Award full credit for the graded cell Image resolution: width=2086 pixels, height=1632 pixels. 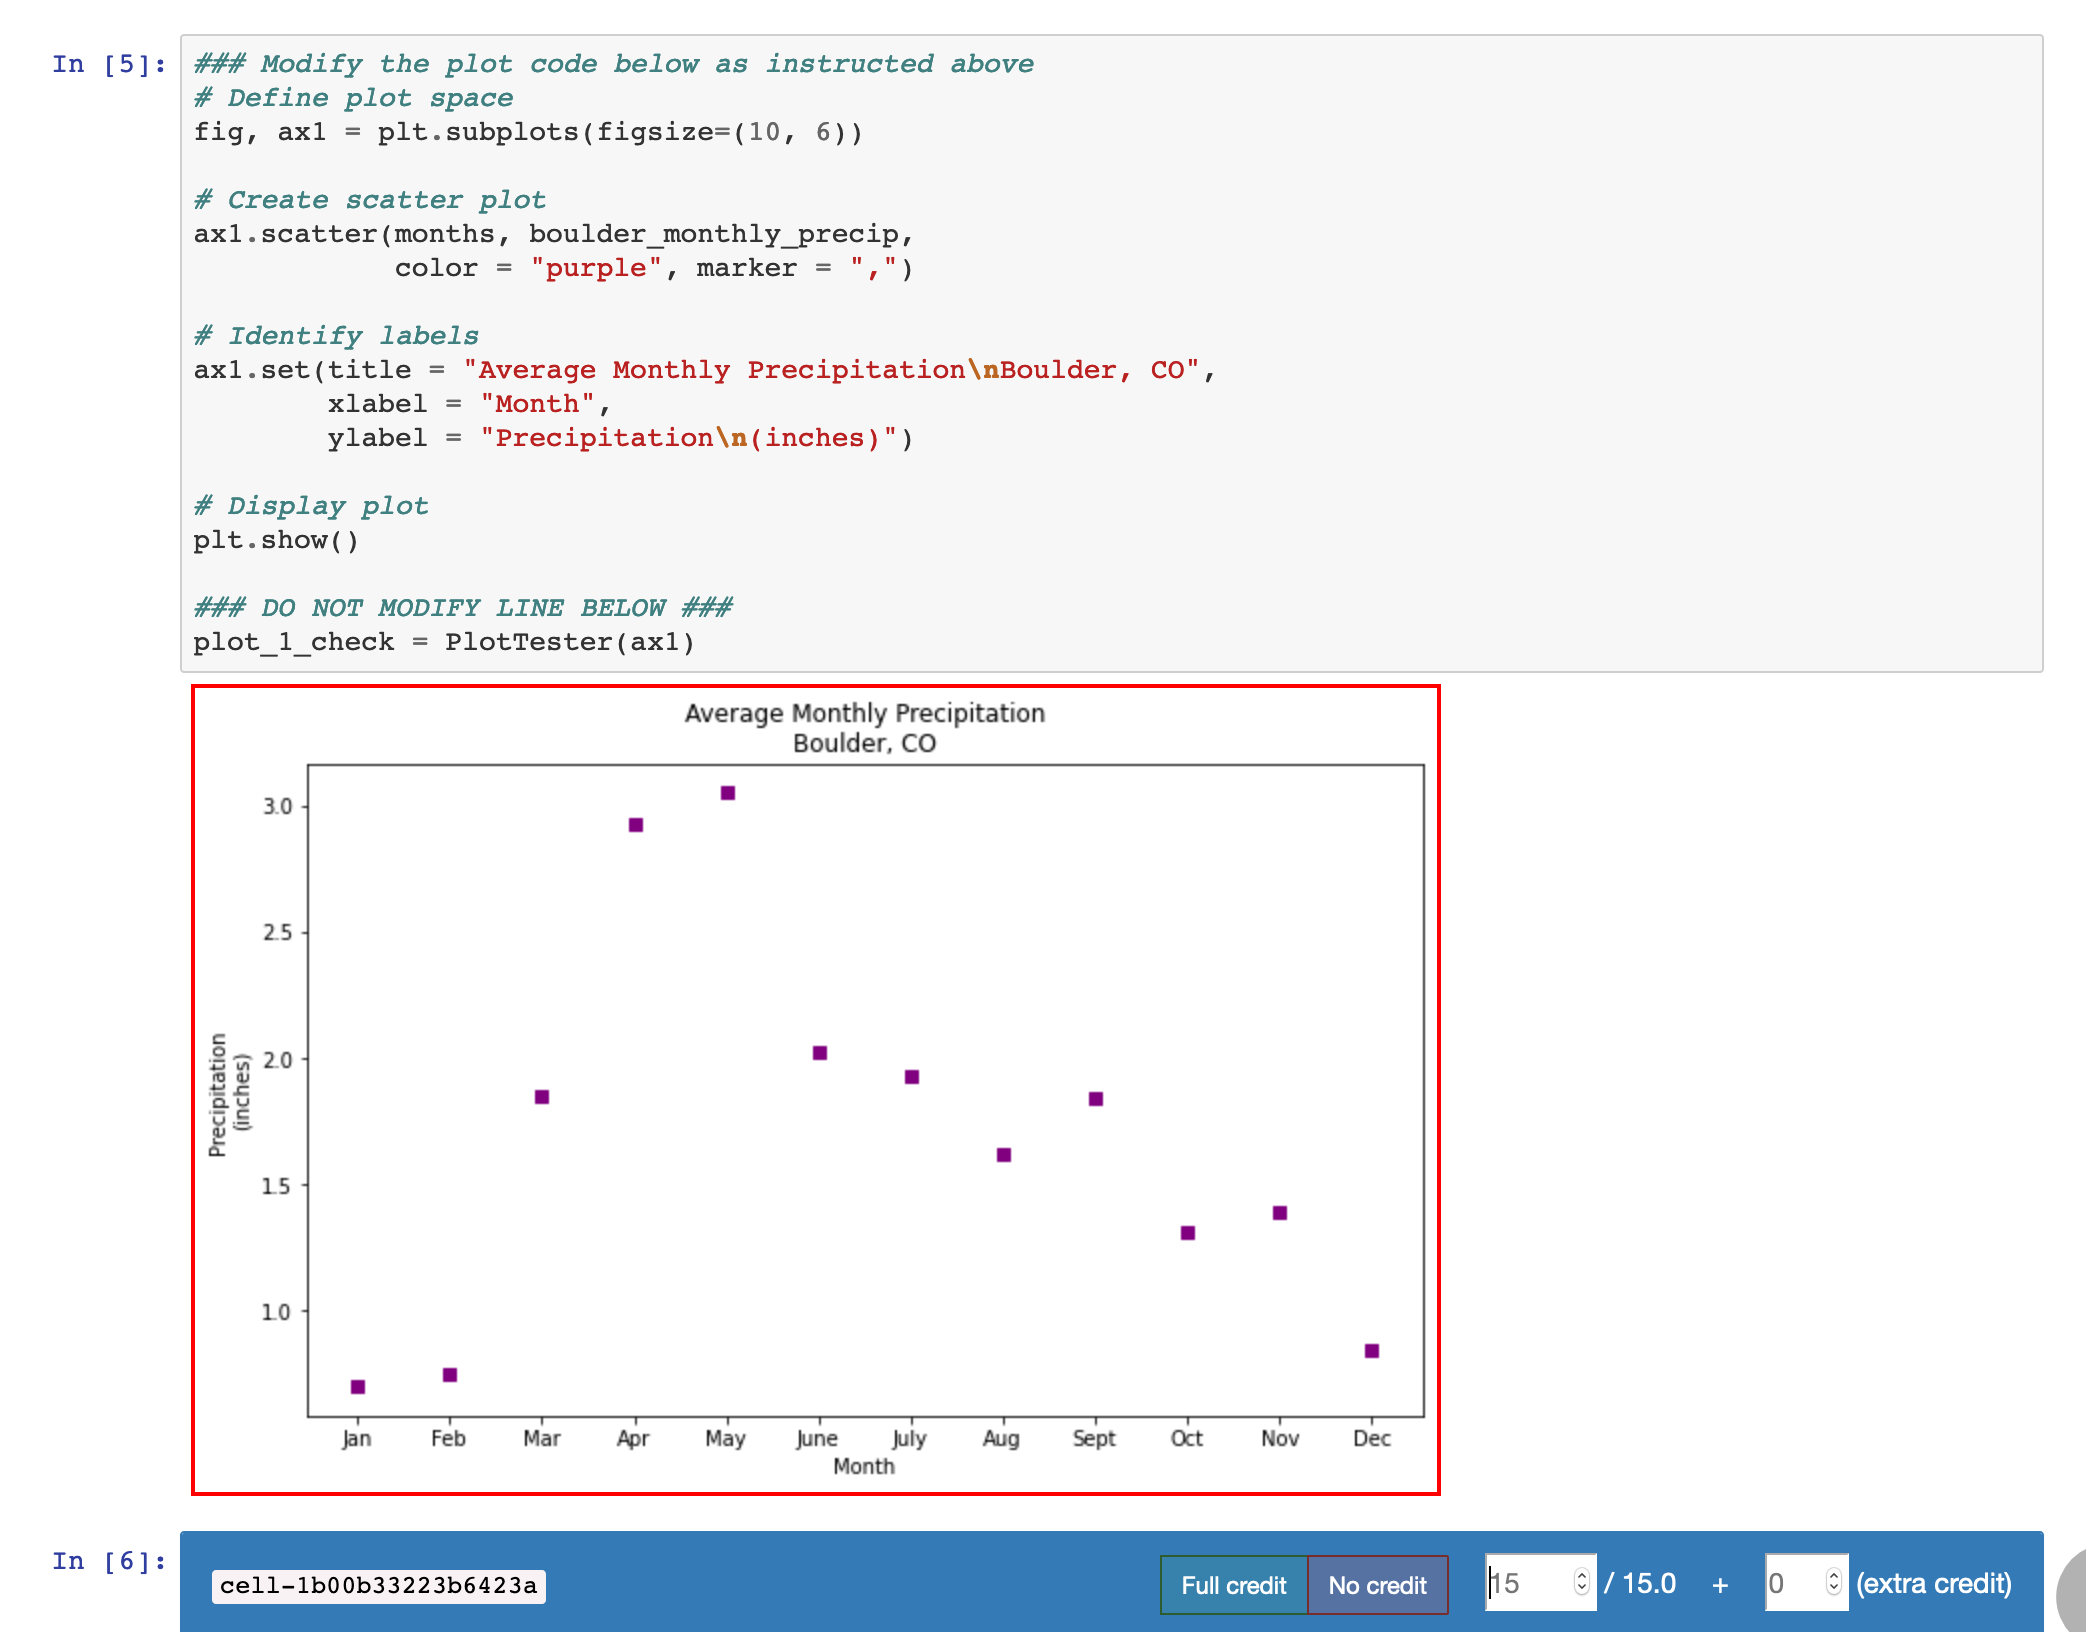pyautogui.click(x=1233, y=1585)
